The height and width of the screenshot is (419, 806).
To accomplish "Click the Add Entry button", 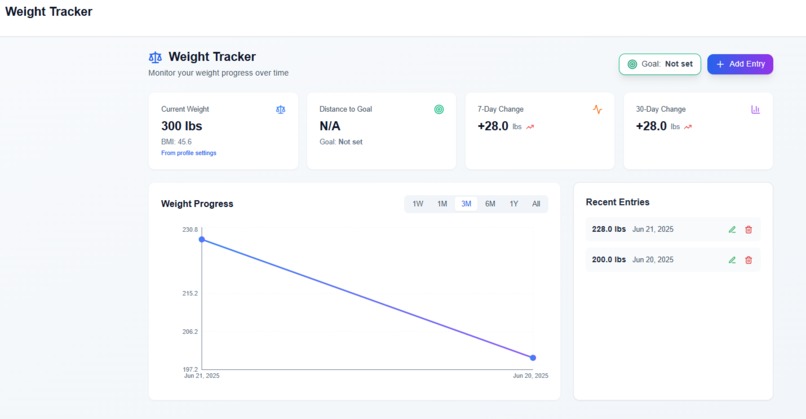I will pyautogui.click(x=740, y=64).
